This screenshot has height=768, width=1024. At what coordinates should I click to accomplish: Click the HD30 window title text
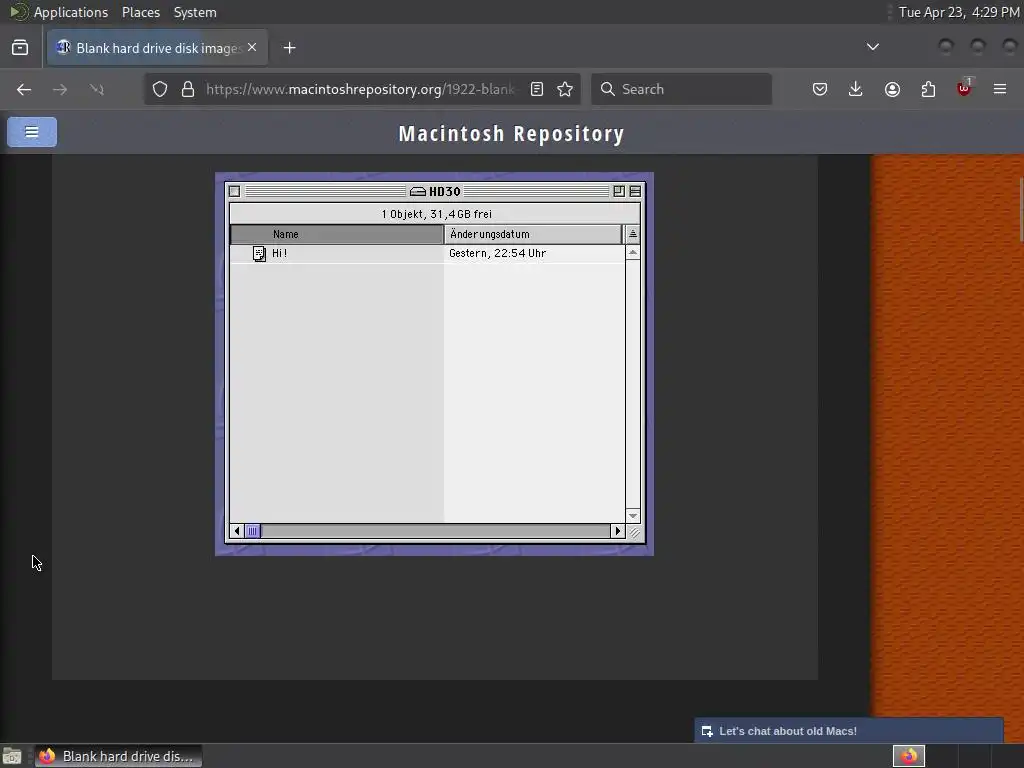click(445, 191)
